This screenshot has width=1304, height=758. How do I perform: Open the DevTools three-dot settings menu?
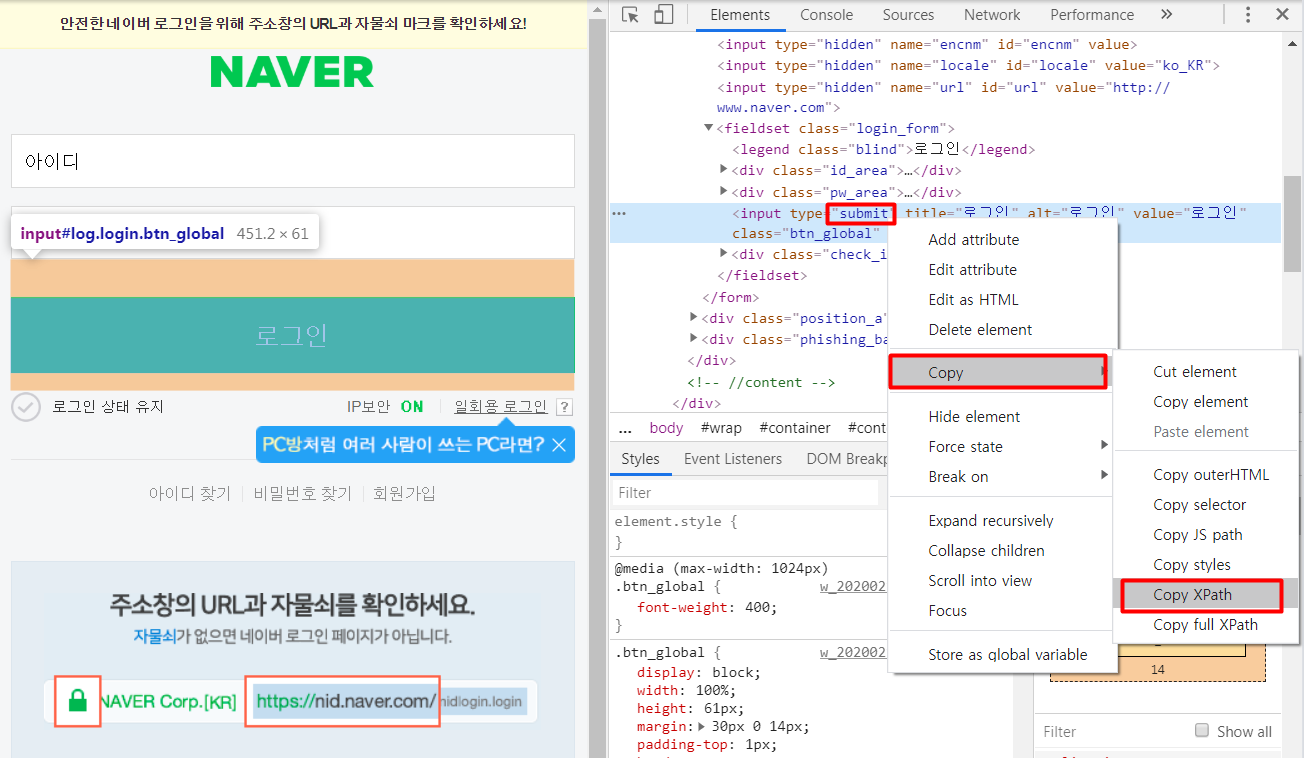(1248, 15)
